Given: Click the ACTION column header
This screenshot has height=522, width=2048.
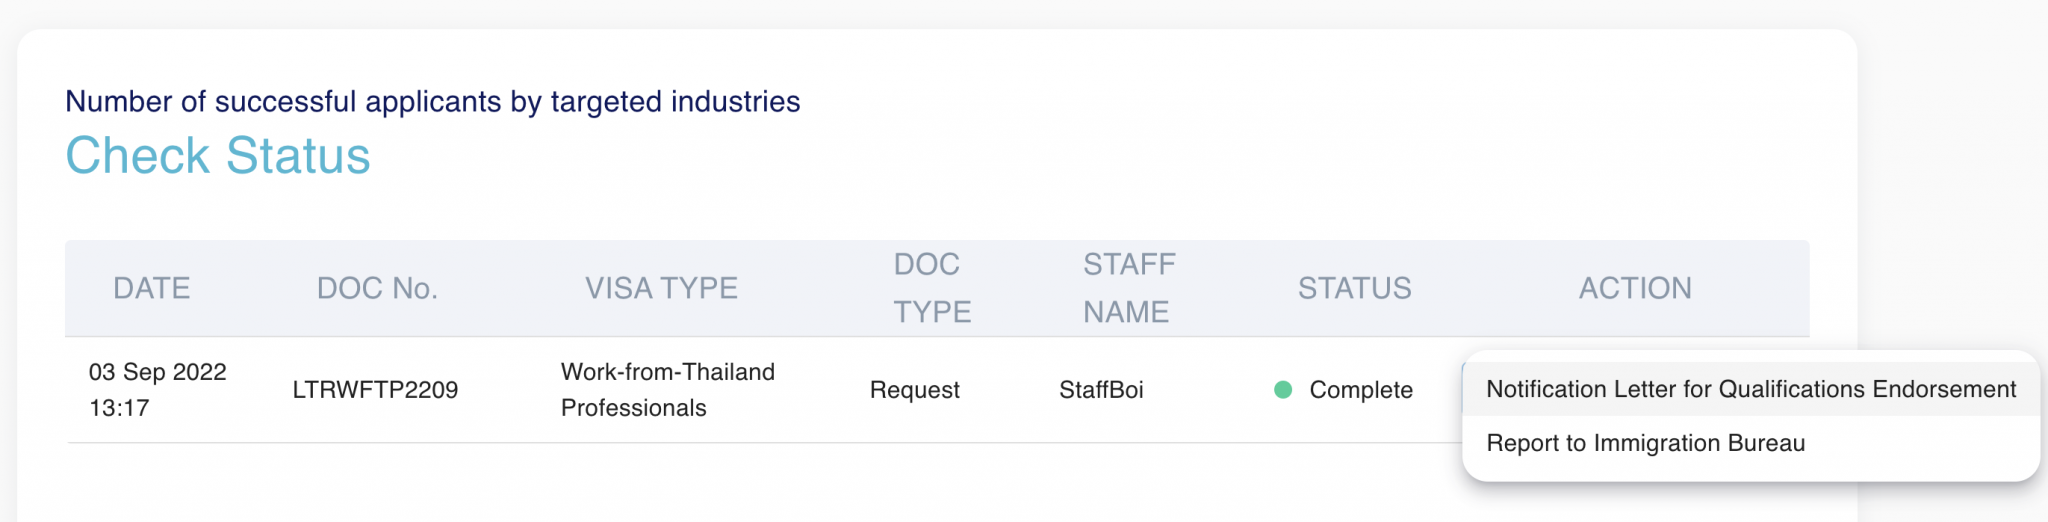Looking at the screenshot, I should coord(1635,288).
